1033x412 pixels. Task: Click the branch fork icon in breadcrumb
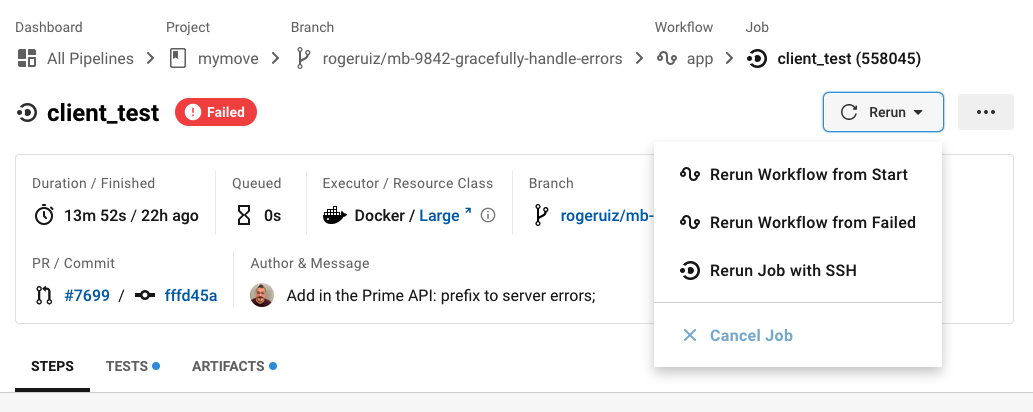click(303, 58)
